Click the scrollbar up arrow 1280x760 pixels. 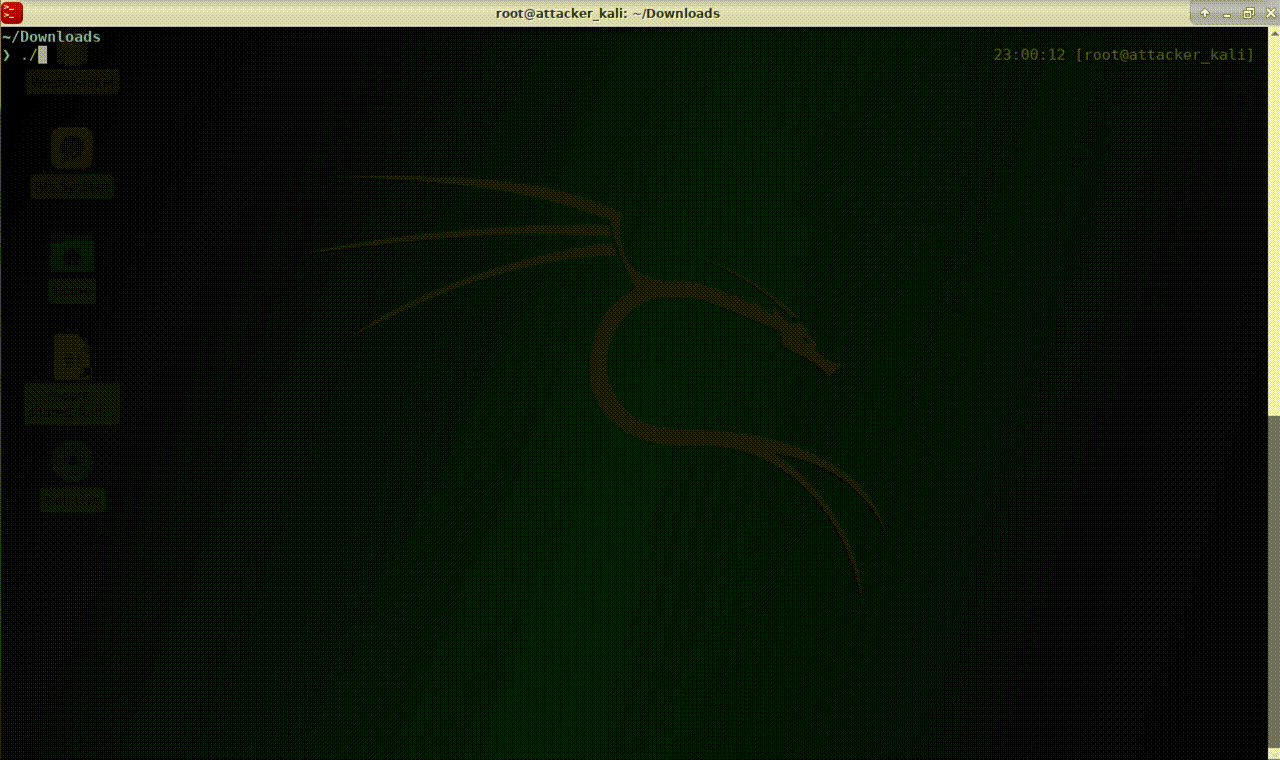(1274, 34)
